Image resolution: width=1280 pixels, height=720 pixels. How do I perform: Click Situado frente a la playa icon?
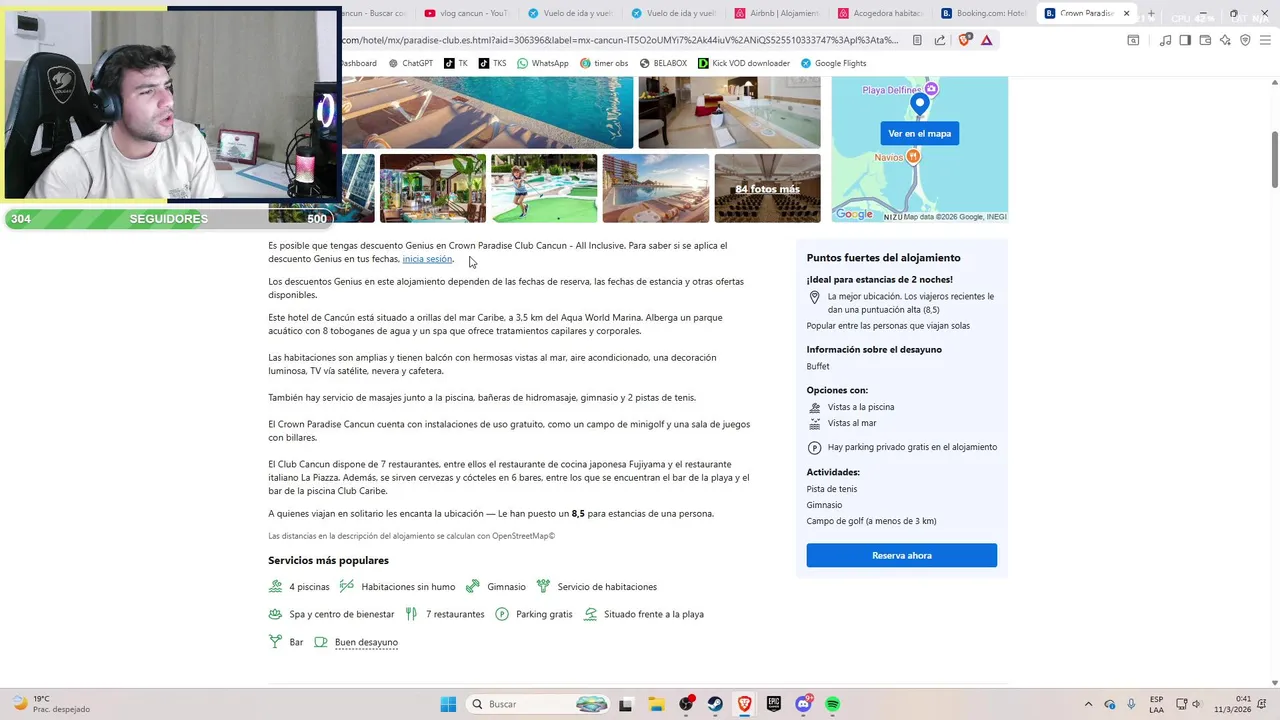(591, 614)
